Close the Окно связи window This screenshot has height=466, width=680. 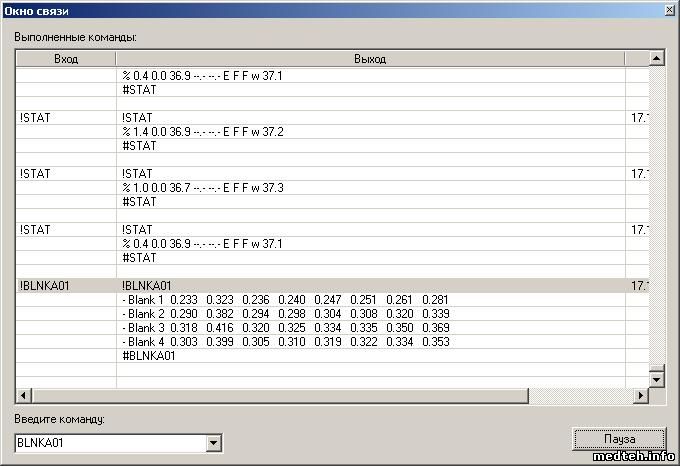pos(667,9)
